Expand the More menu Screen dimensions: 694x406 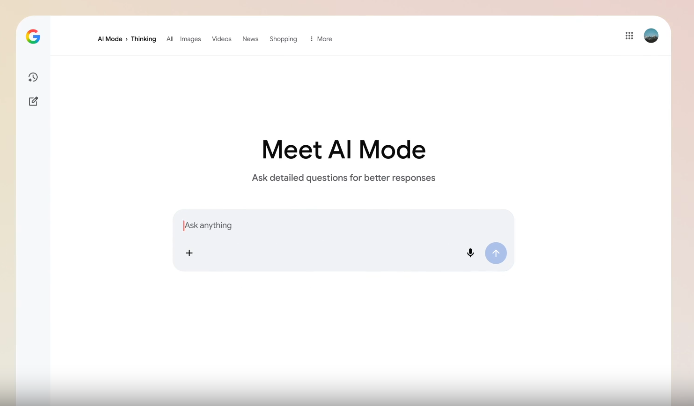321,39
